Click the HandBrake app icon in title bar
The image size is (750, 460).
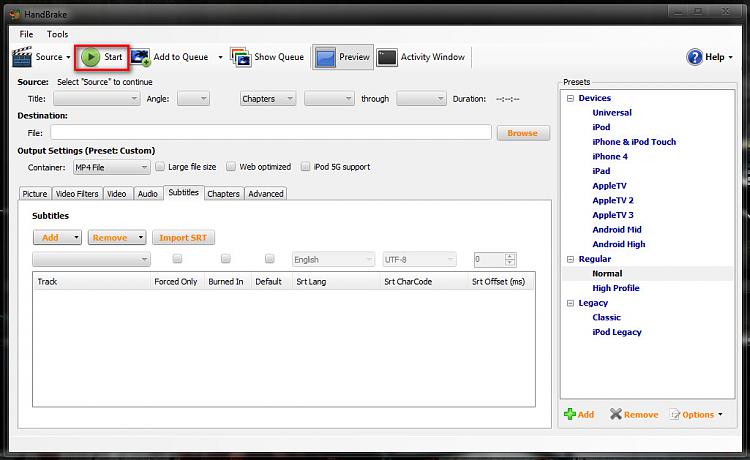tap(15, 14)
